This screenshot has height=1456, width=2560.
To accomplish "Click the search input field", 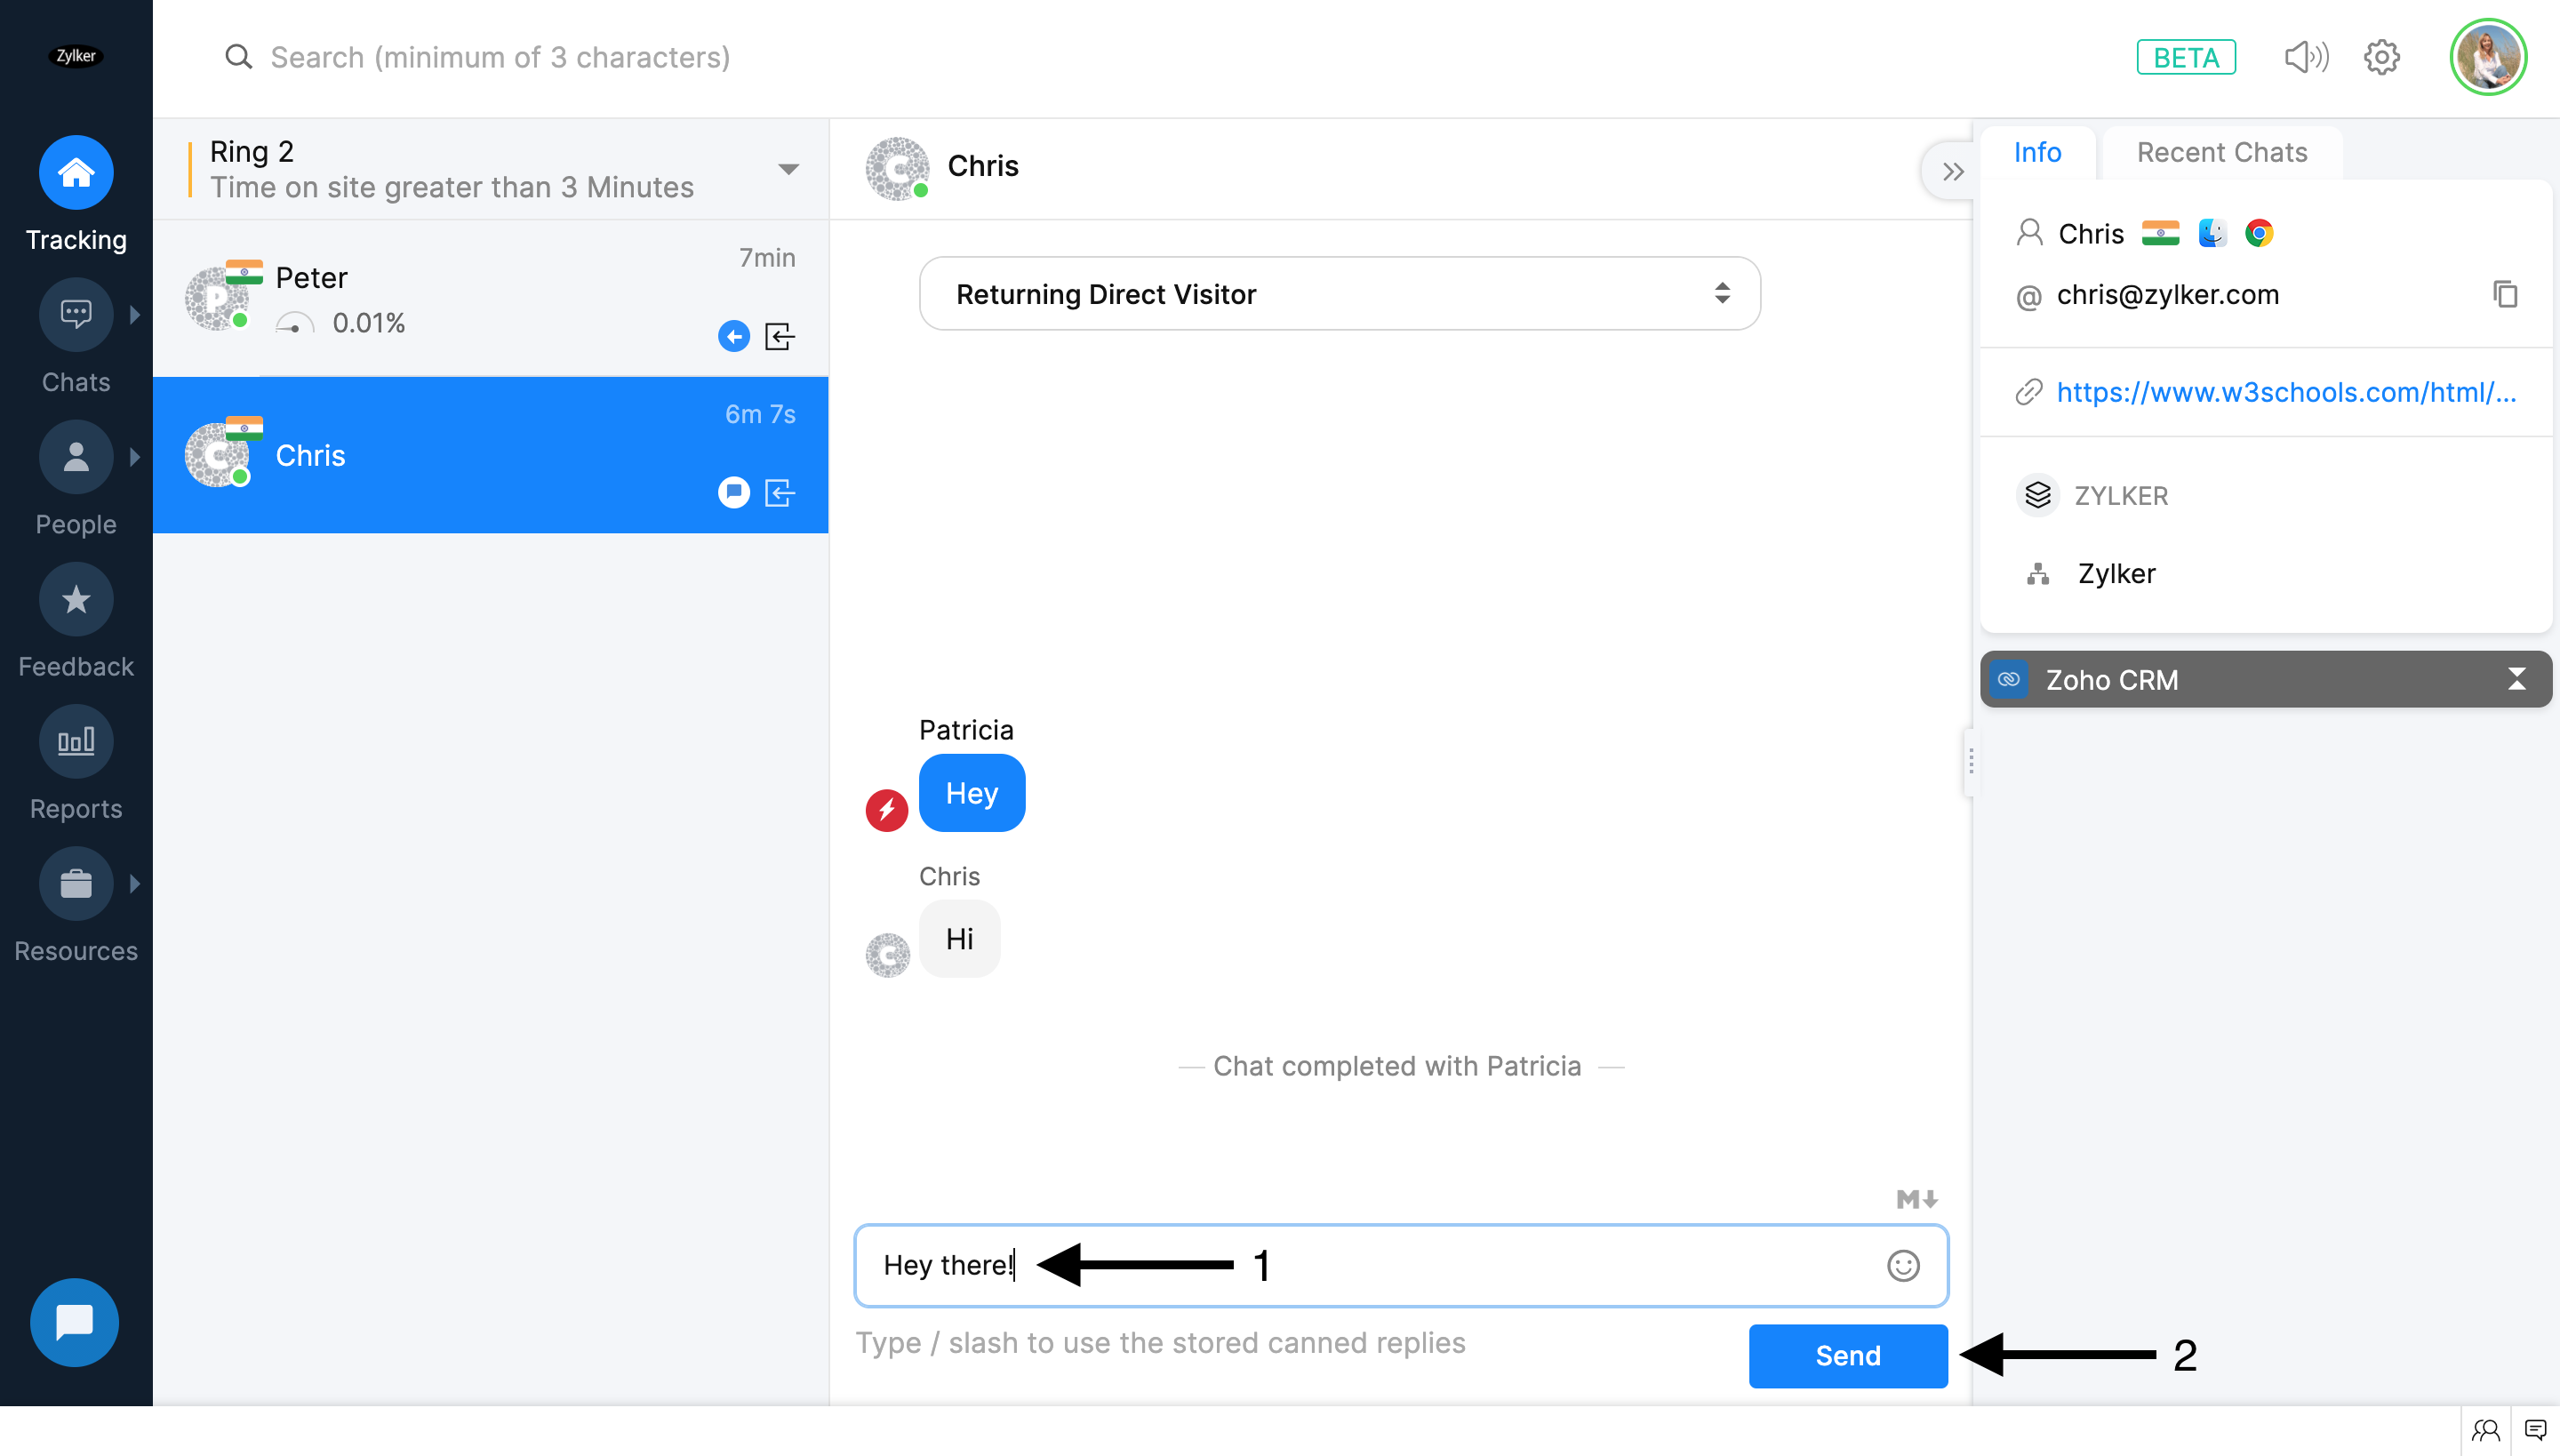I will tap(500, 57).
